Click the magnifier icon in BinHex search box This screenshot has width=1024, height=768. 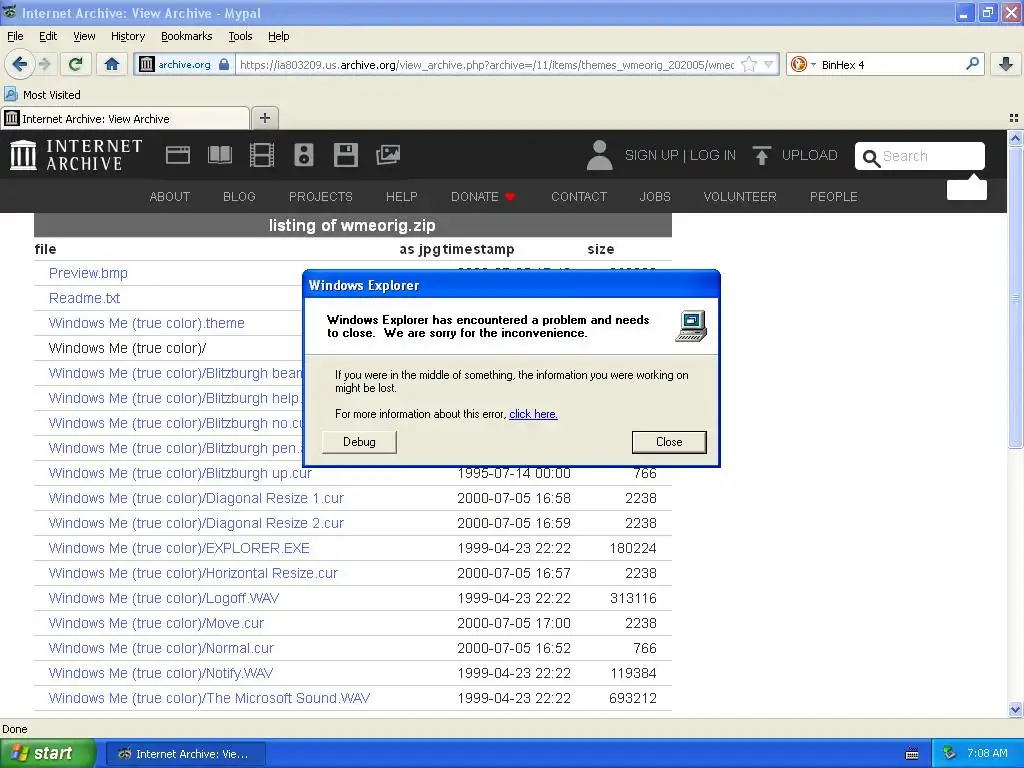pyautogui.click(x=972, y=63)
